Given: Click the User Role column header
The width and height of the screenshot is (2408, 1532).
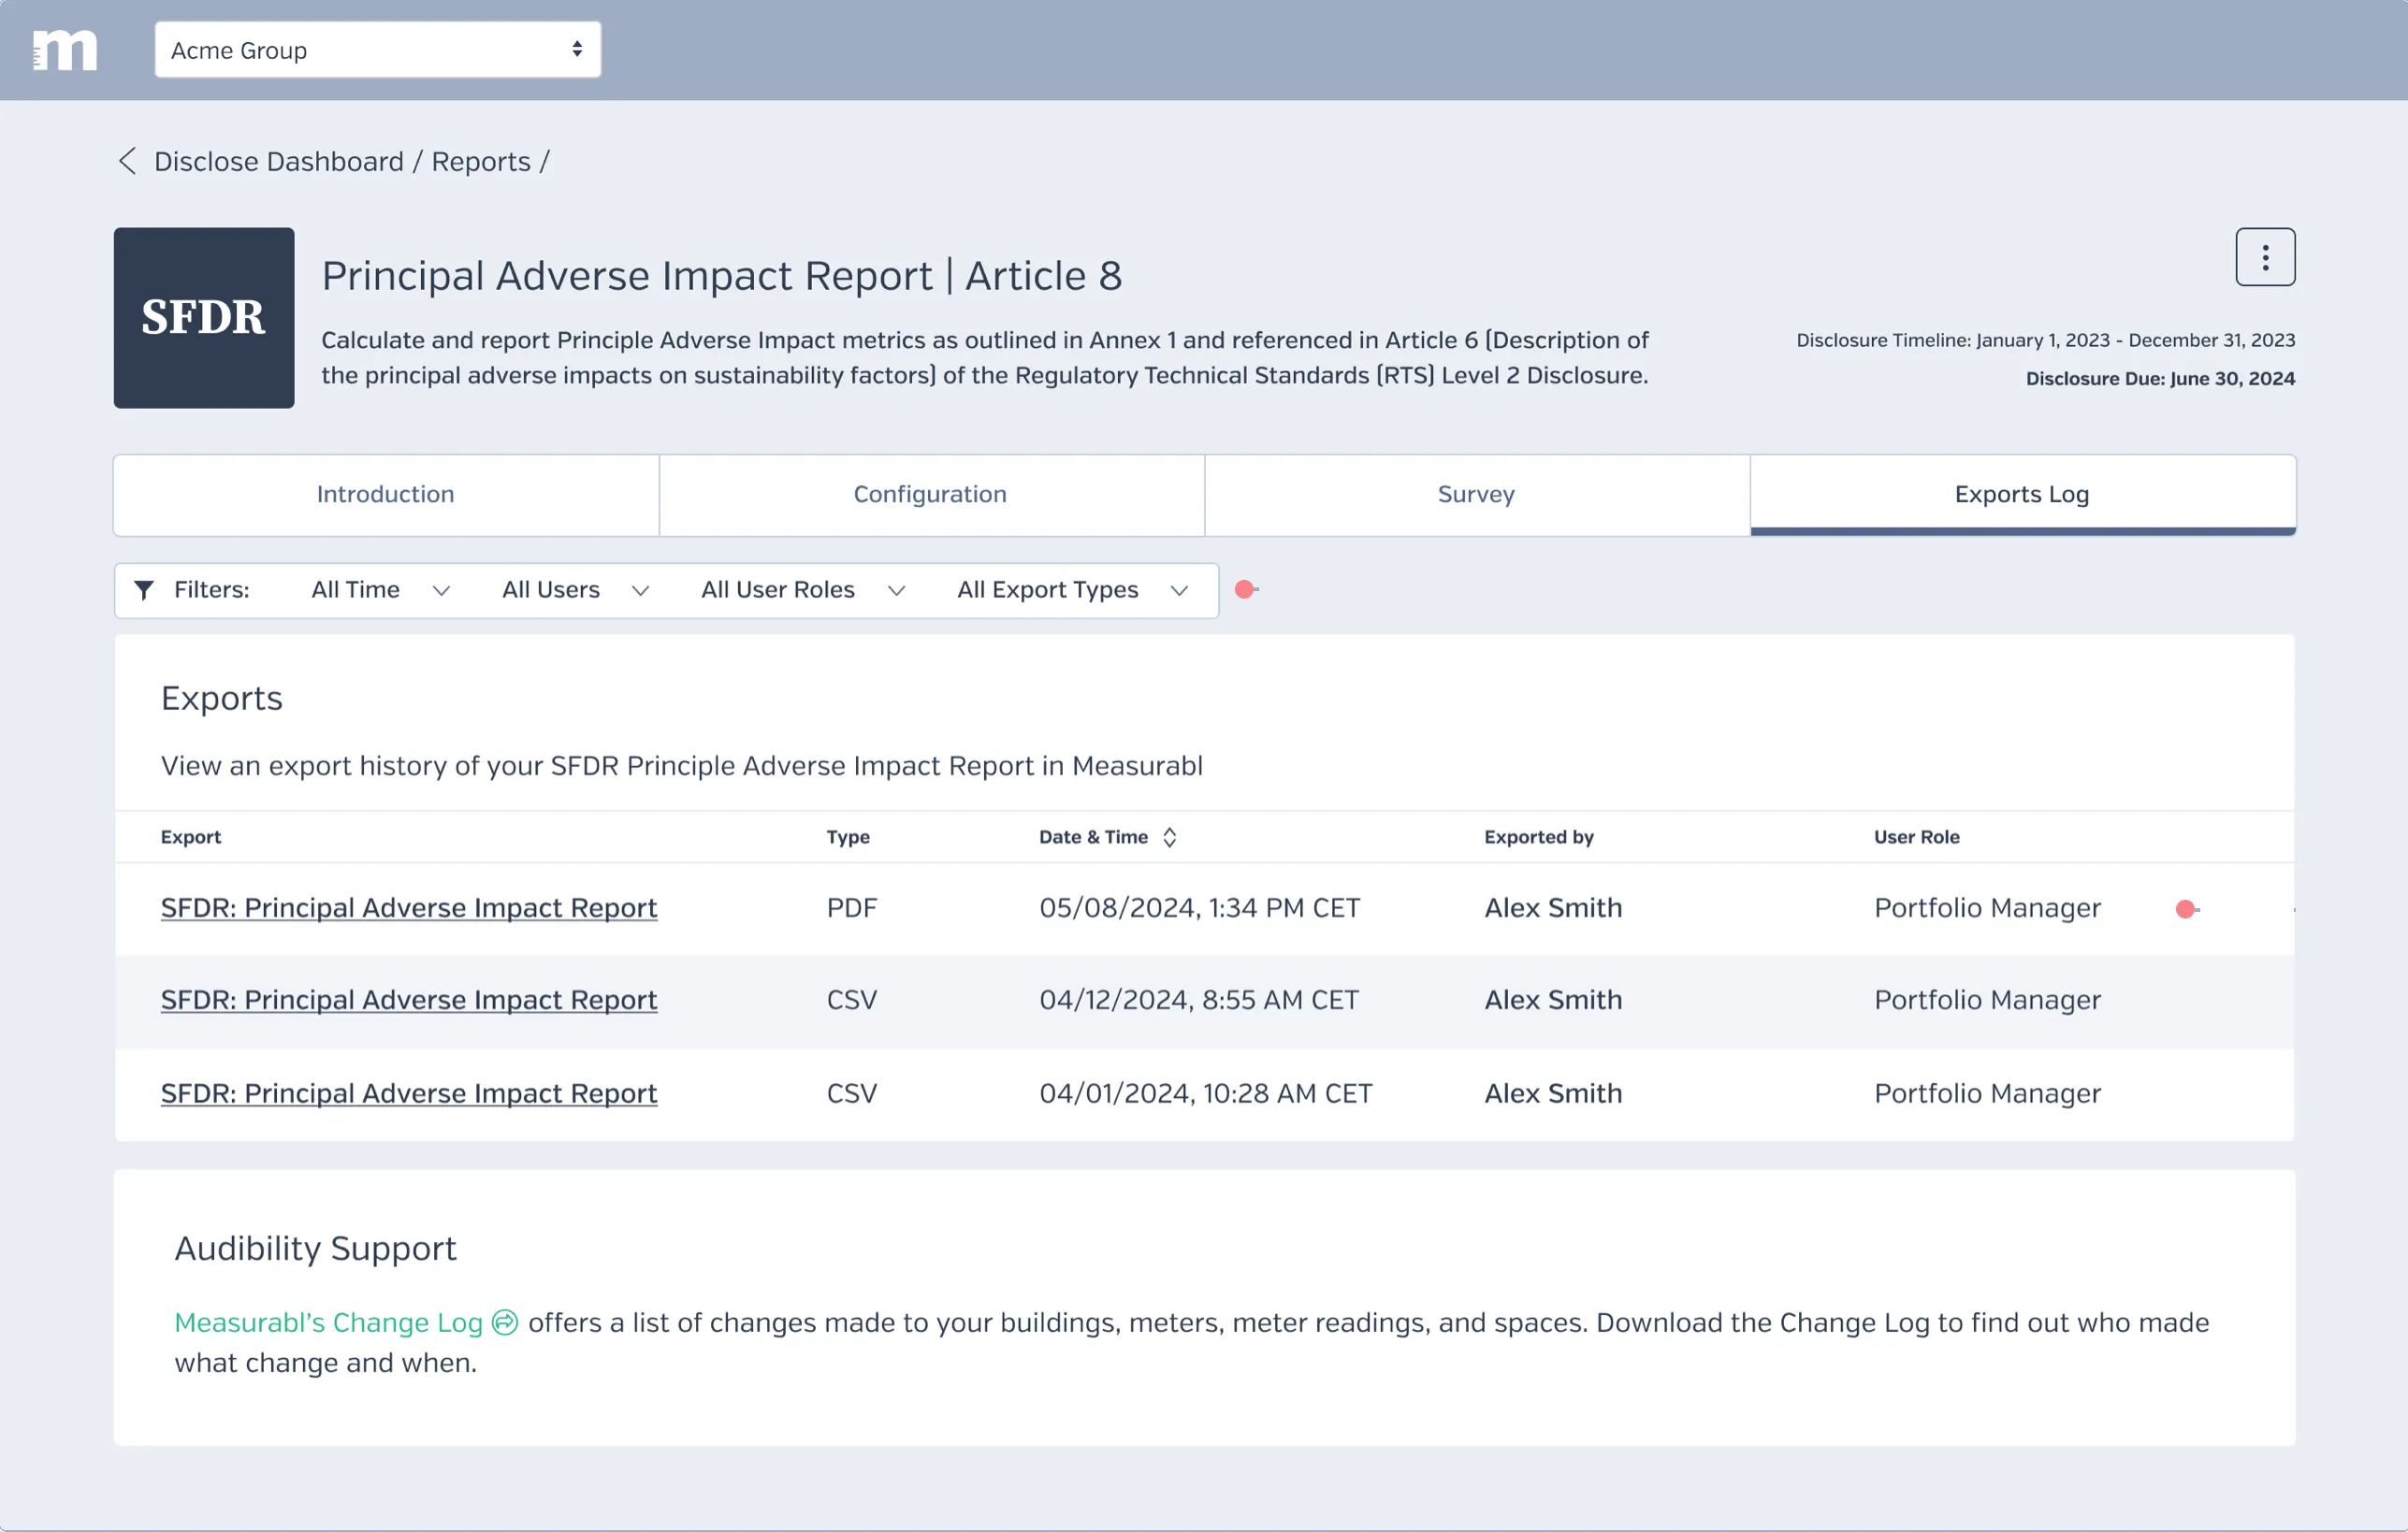Looking at the screenshot, I should [x=1917, y=837].
